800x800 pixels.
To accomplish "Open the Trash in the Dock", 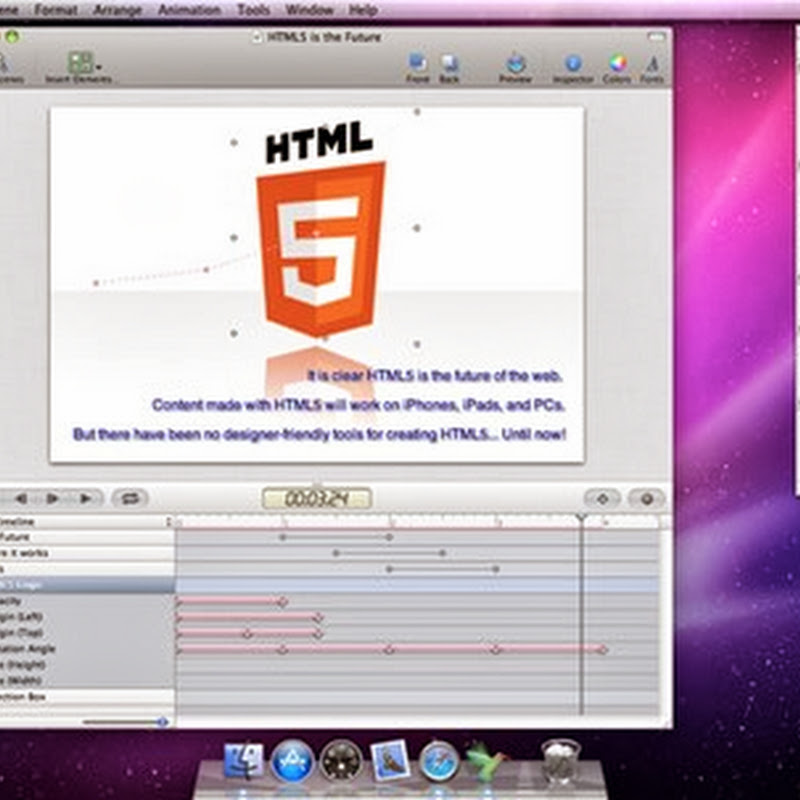I will 560,762.
